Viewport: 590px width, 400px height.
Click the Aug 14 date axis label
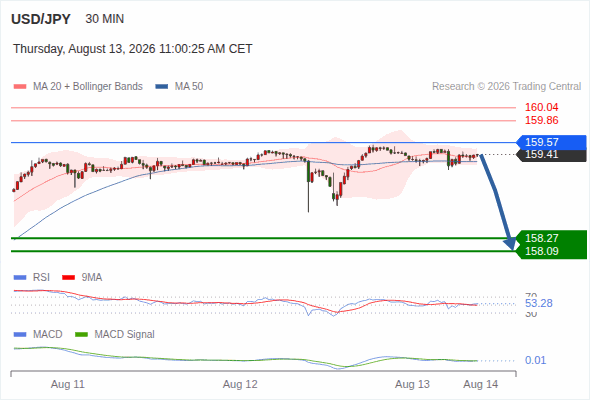tap(481, 385)
